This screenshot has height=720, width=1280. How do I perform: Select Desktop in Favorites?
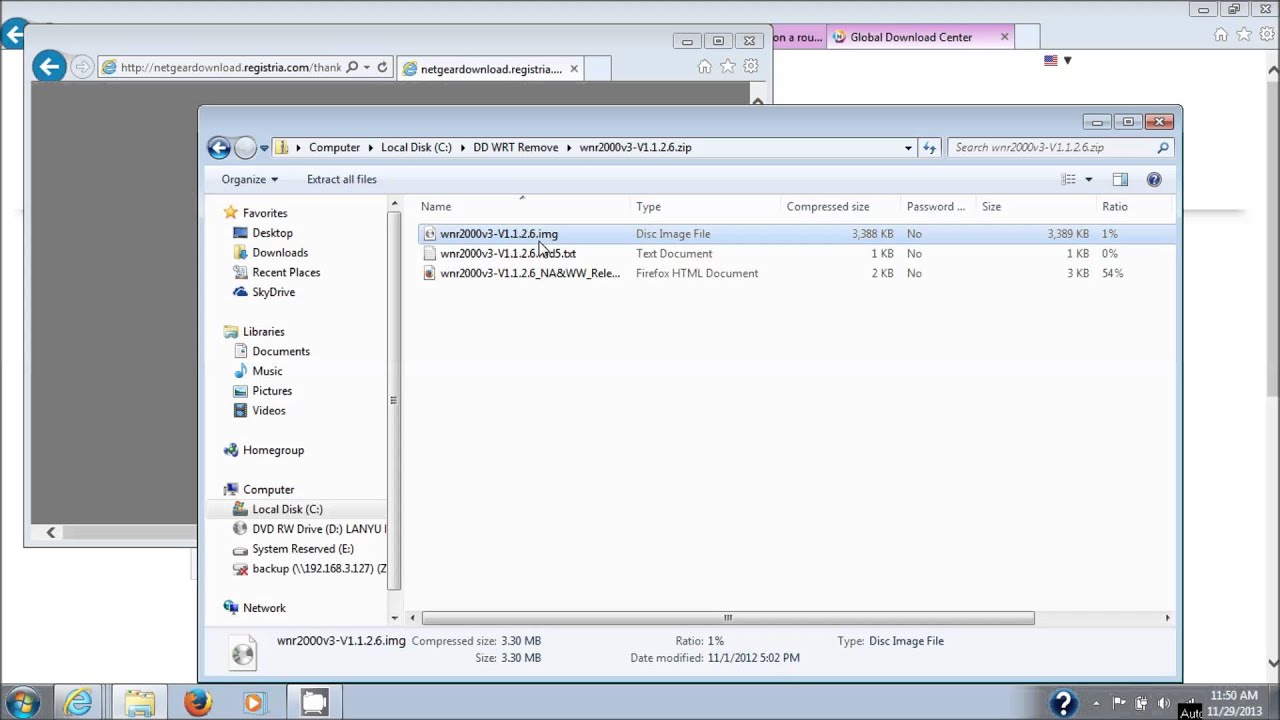click(272, 233)
